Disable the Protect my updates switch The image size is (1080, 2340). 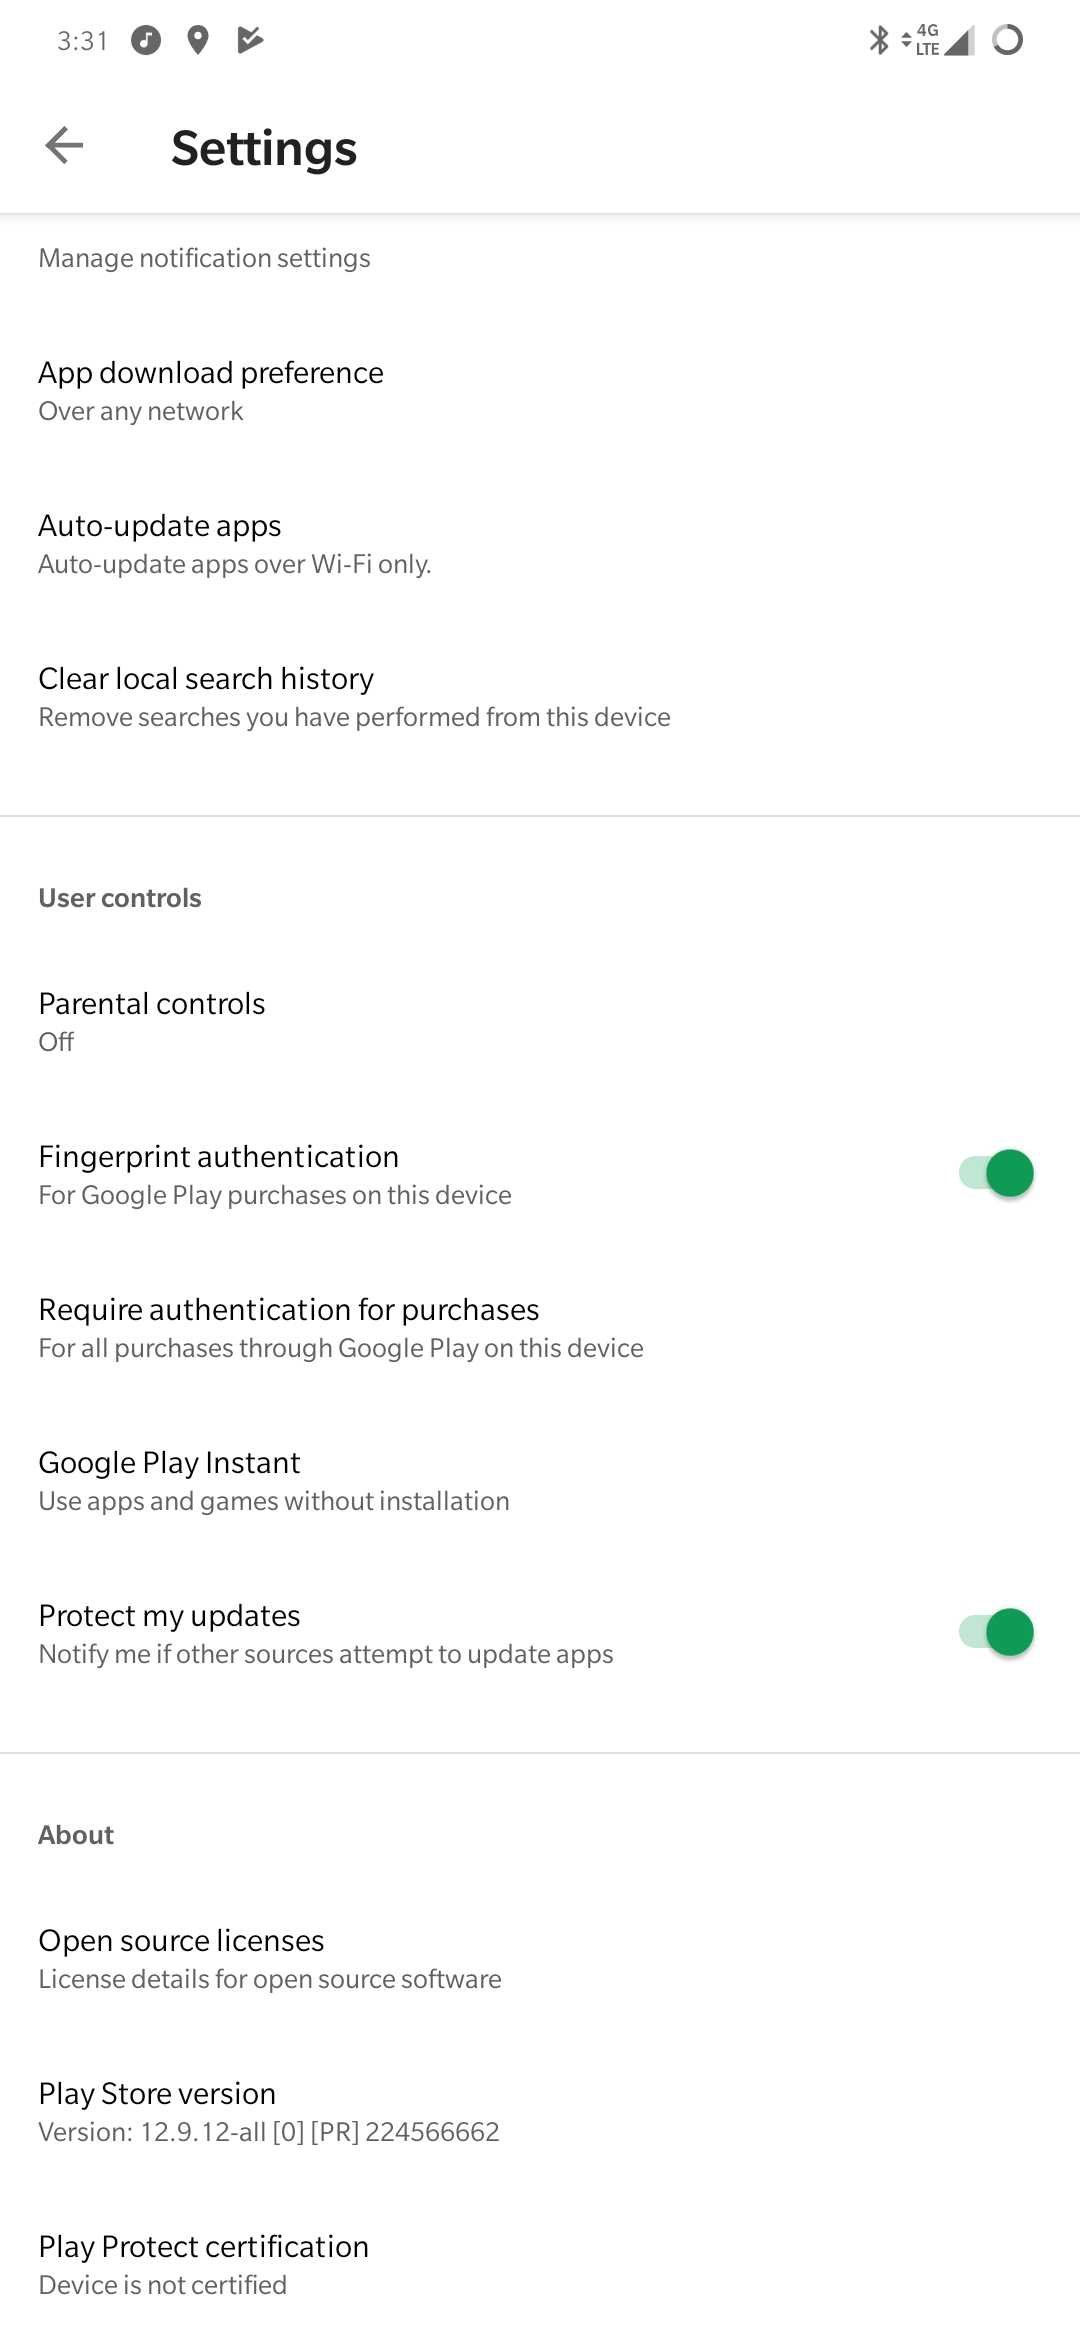[996, 1633]
